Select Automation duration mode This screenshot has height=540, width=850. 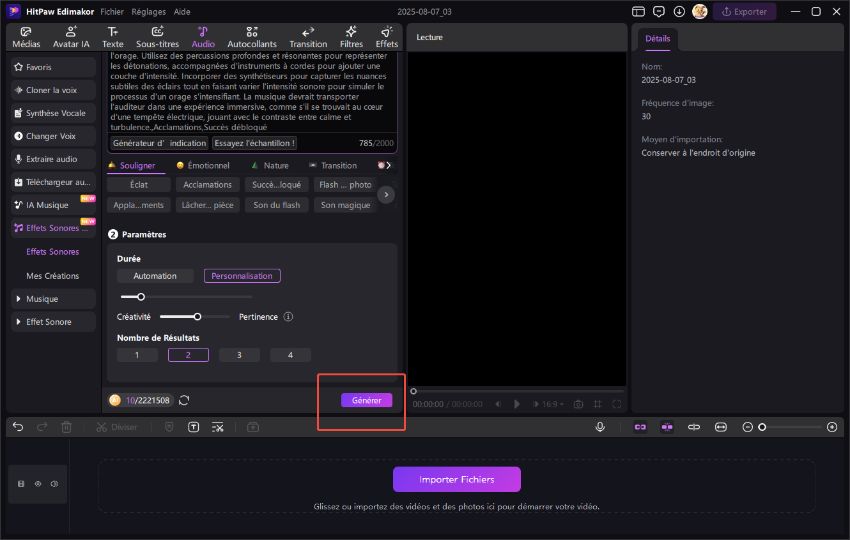[x=155, y=276]
